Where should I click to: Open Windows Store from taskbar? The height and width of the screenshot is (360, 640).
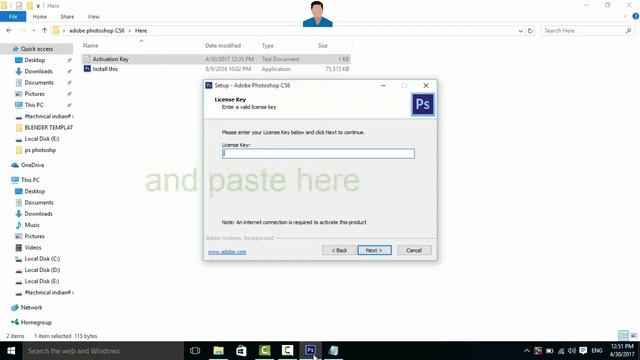point(241,351)
